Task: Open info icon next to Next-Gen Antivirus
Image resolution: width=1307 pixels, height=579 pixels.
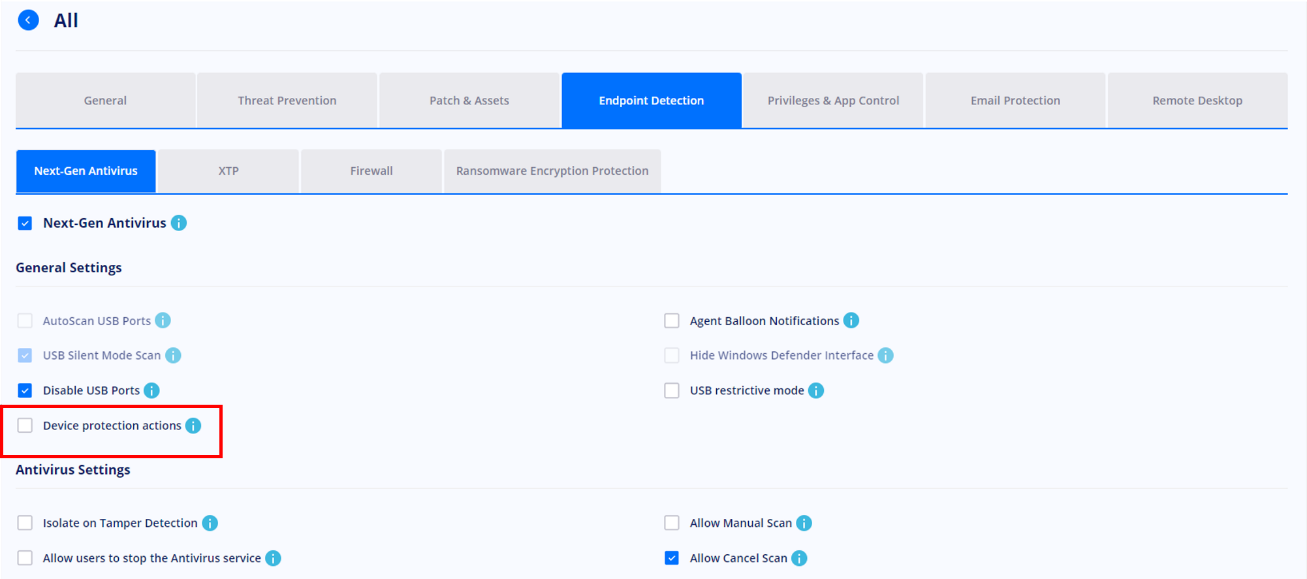Action: (x=179, y=223)
